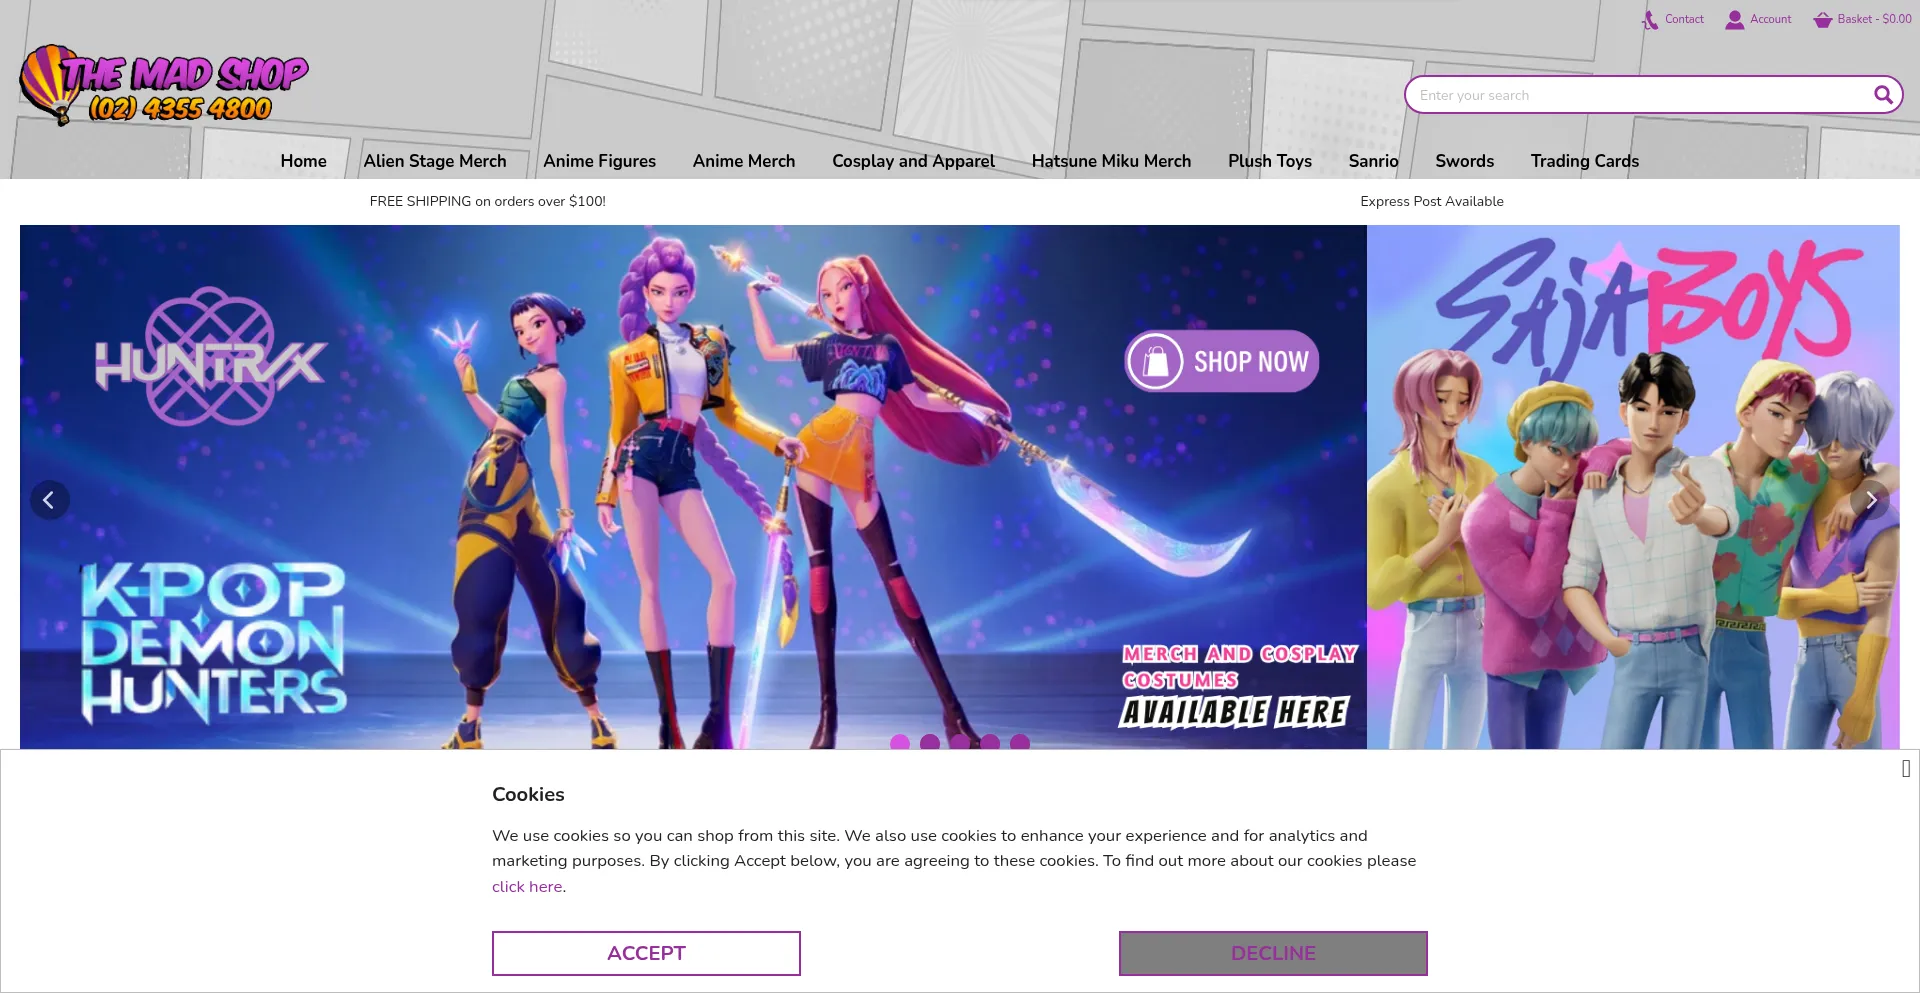Click 'Express Post Available' text
Image resolution: width=1920 pixels, height=993 pixels.
click(1432, 201)
